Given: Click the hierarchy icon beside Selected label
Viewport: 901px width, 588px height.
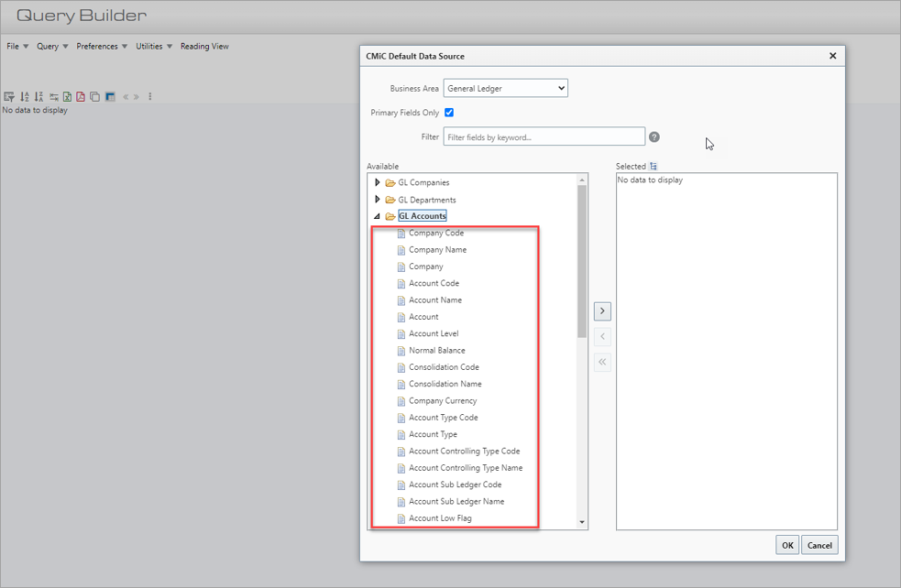Looking at the screenshot, I should pyautogui.click(x=653, y=166).
